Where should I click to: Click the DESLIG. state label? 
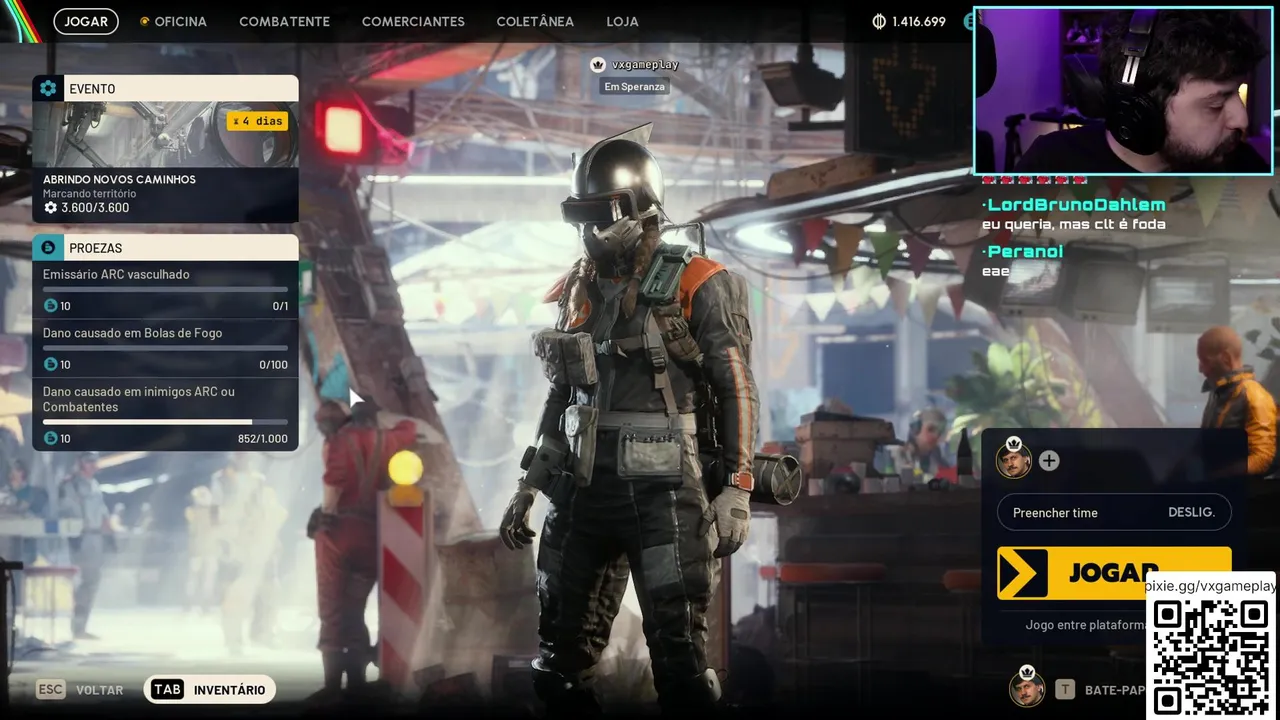(x=1191, y=512)
